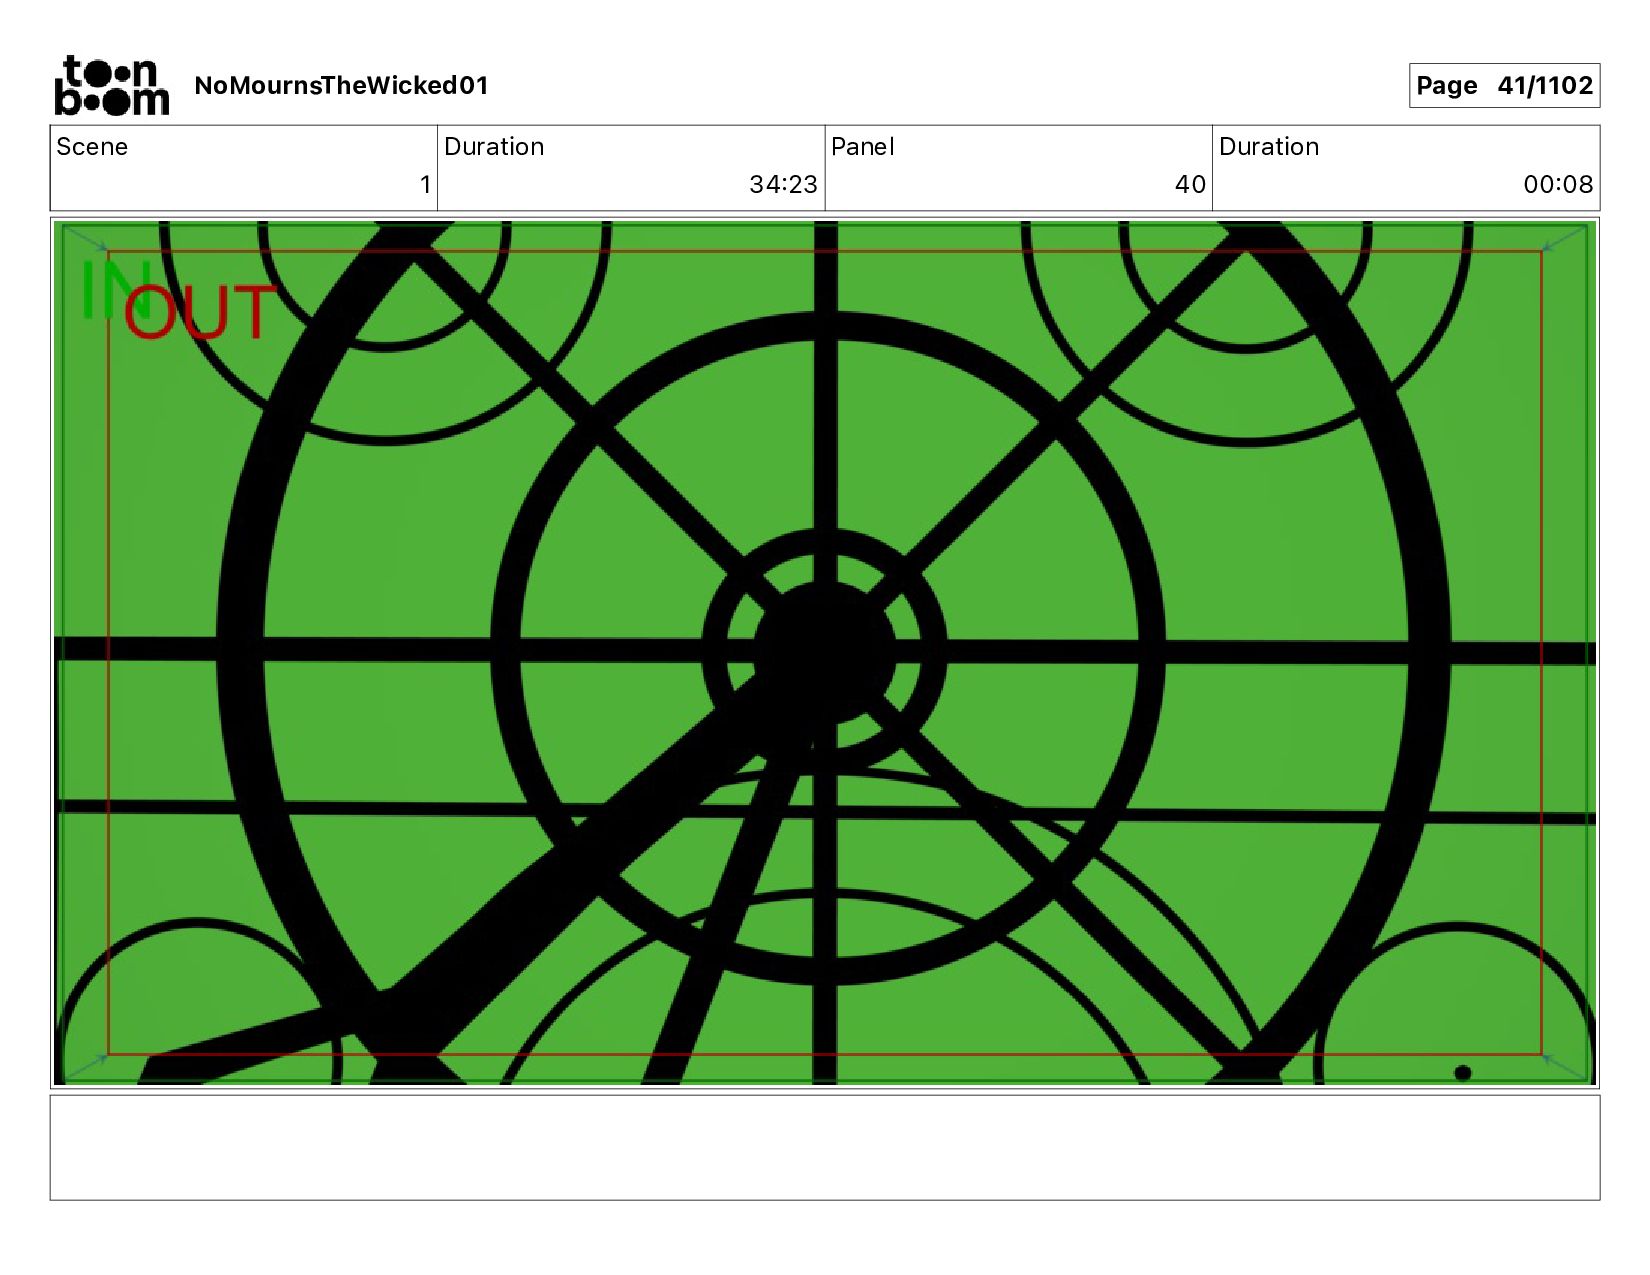Click the storyboard panel thumbnail image
The image size is (1650, 1275).
825,653
